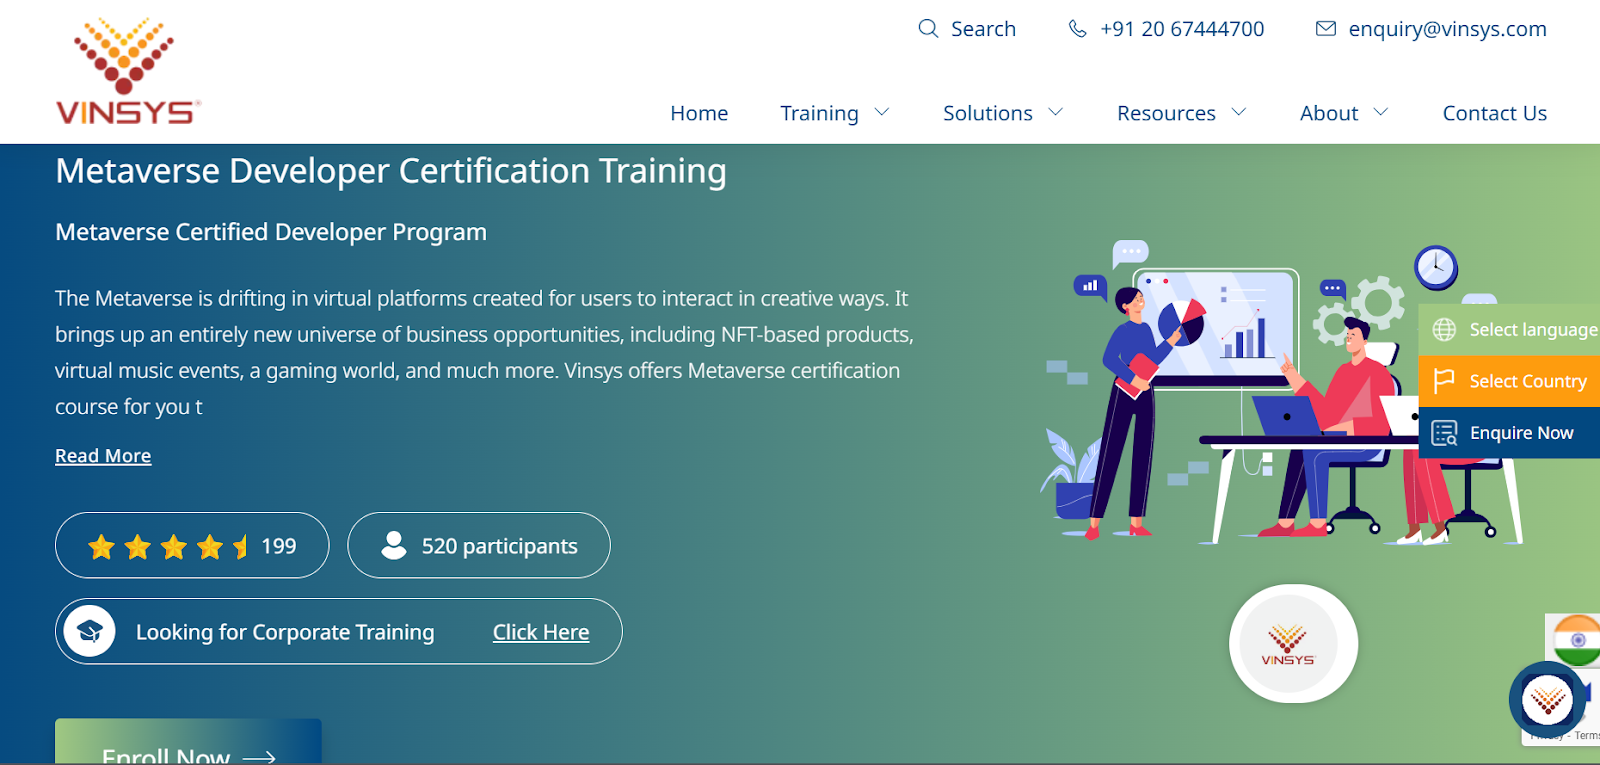Click the Click Here corporate training link
Image resolution: width=1600 pixels, height=765 pixels.
[x=541, y=632]
